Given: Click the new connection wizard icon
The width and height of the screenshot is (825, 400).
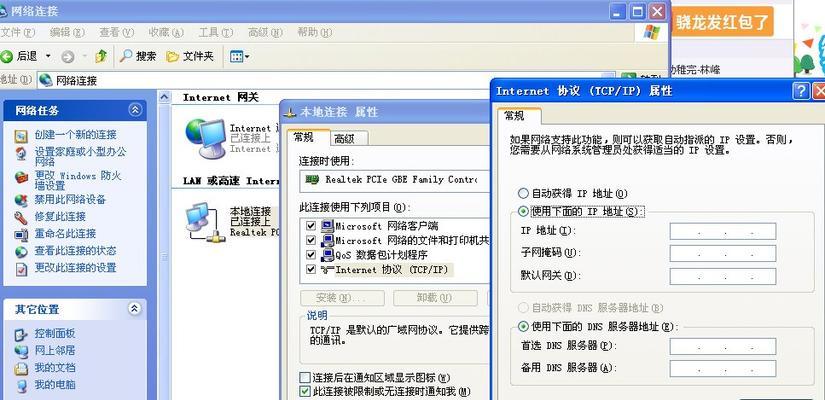Looking at the screenshot, I should [x=21, y=136].
